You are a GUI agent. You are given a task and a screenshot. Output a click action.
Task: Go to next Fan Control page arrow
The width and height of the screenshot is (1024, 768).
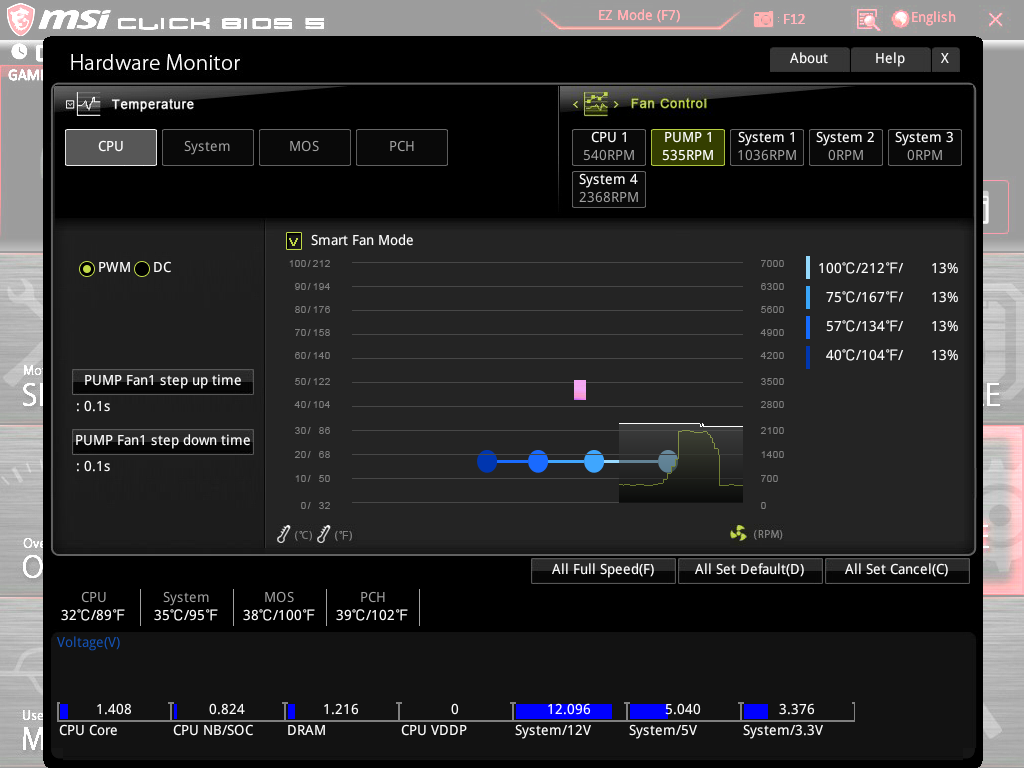(616, 104)
